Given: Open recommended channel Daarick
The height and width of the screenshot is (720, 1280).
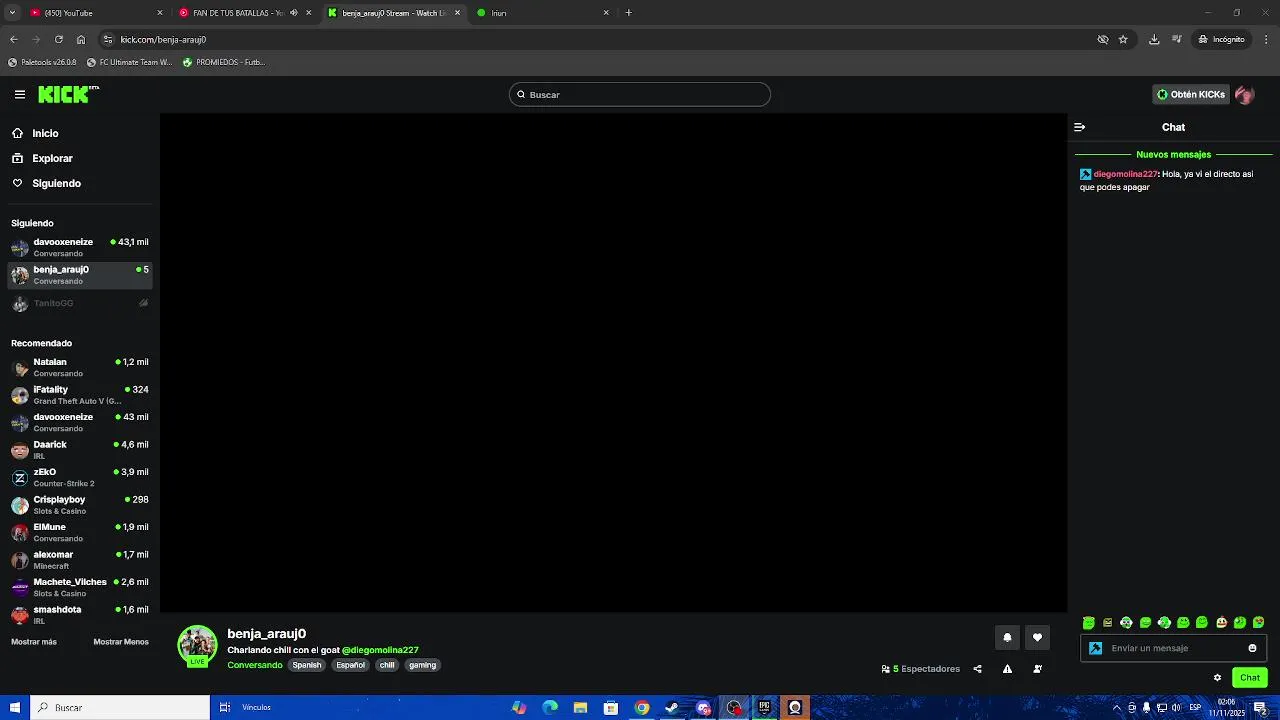Looking at the screenshot, I should tap(80, 450).
